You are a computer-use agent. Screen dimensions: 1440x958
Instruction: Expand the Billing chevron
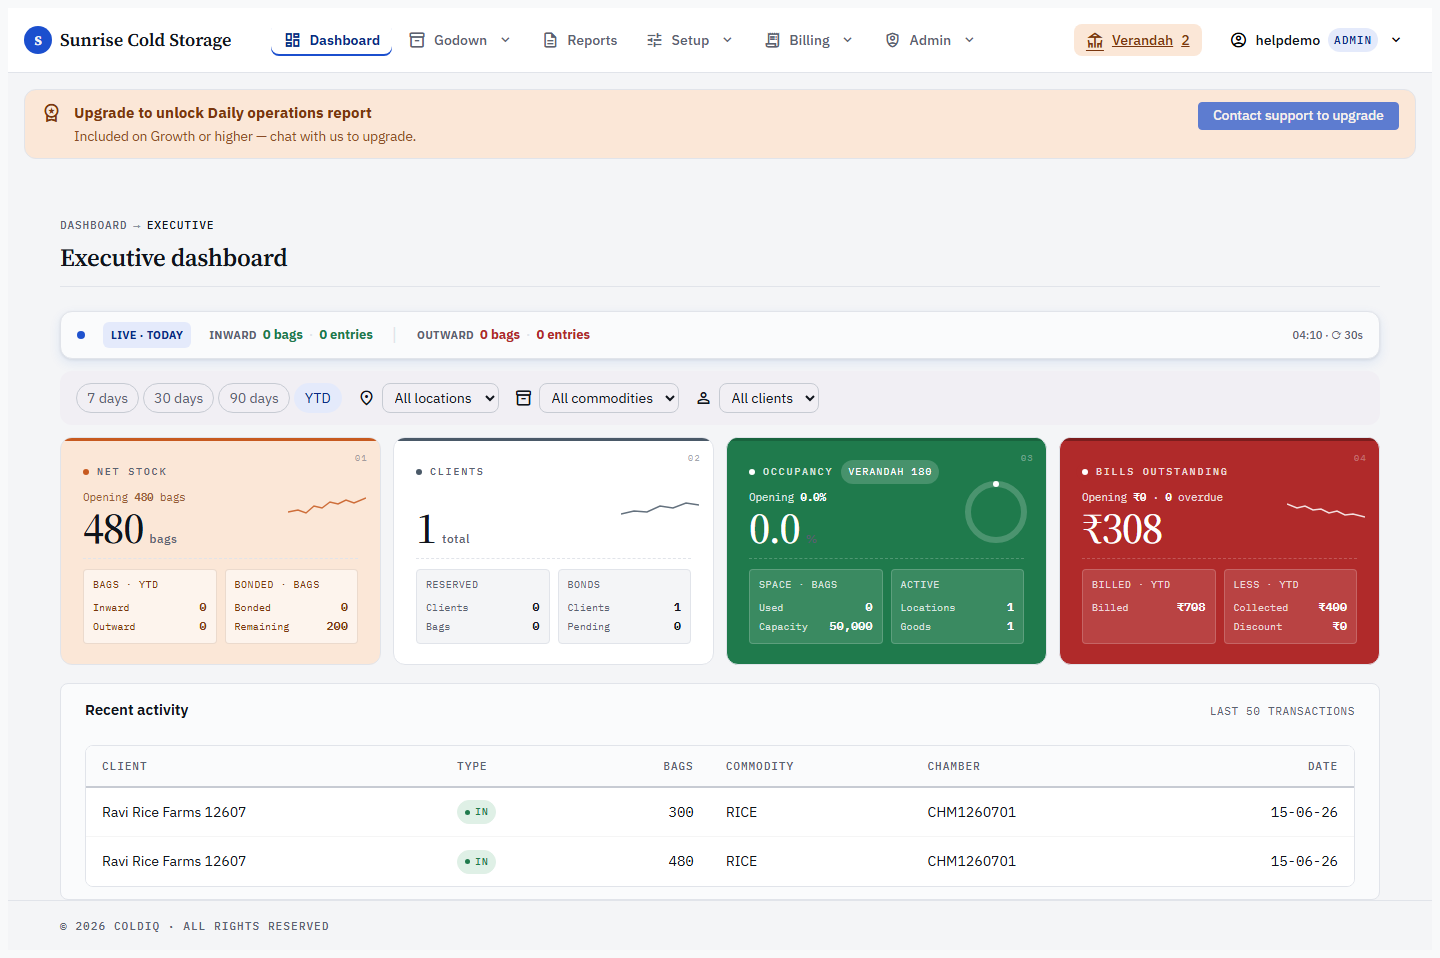[847, 40]
